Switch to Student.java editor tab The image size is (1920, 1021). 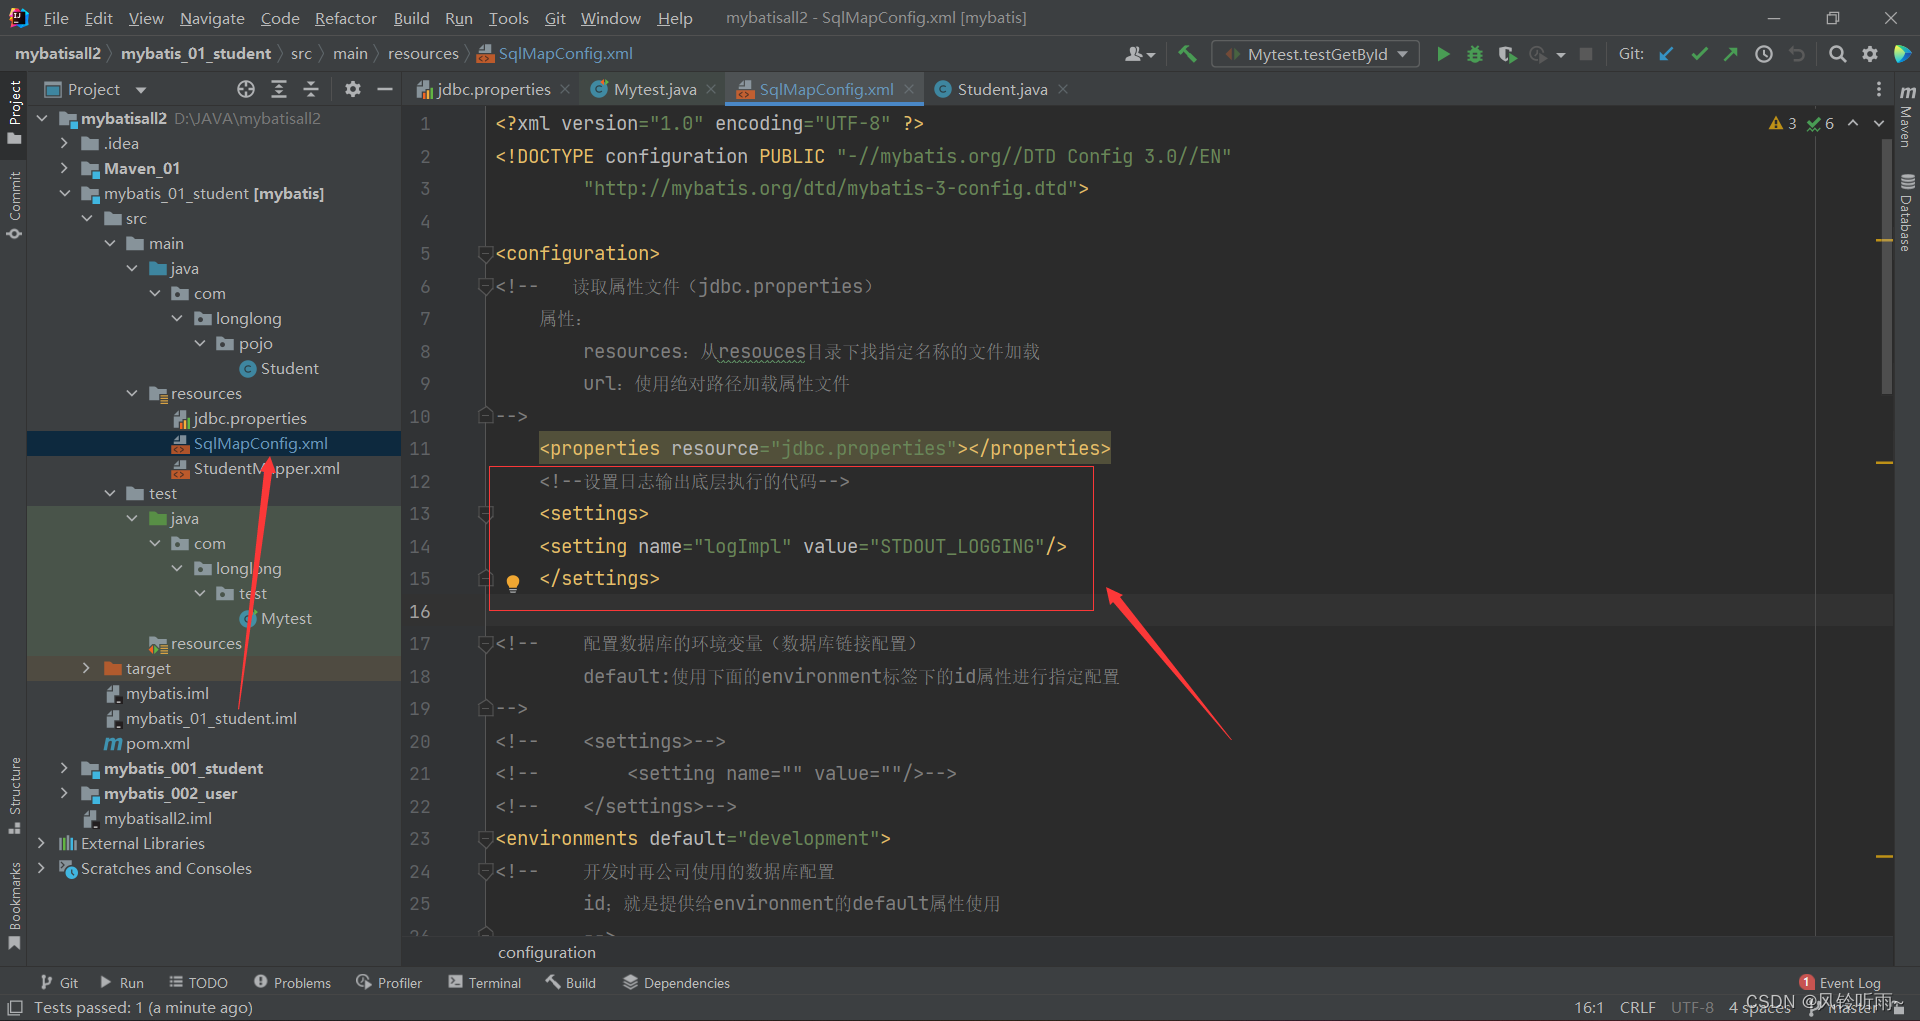pos(1002,89)
